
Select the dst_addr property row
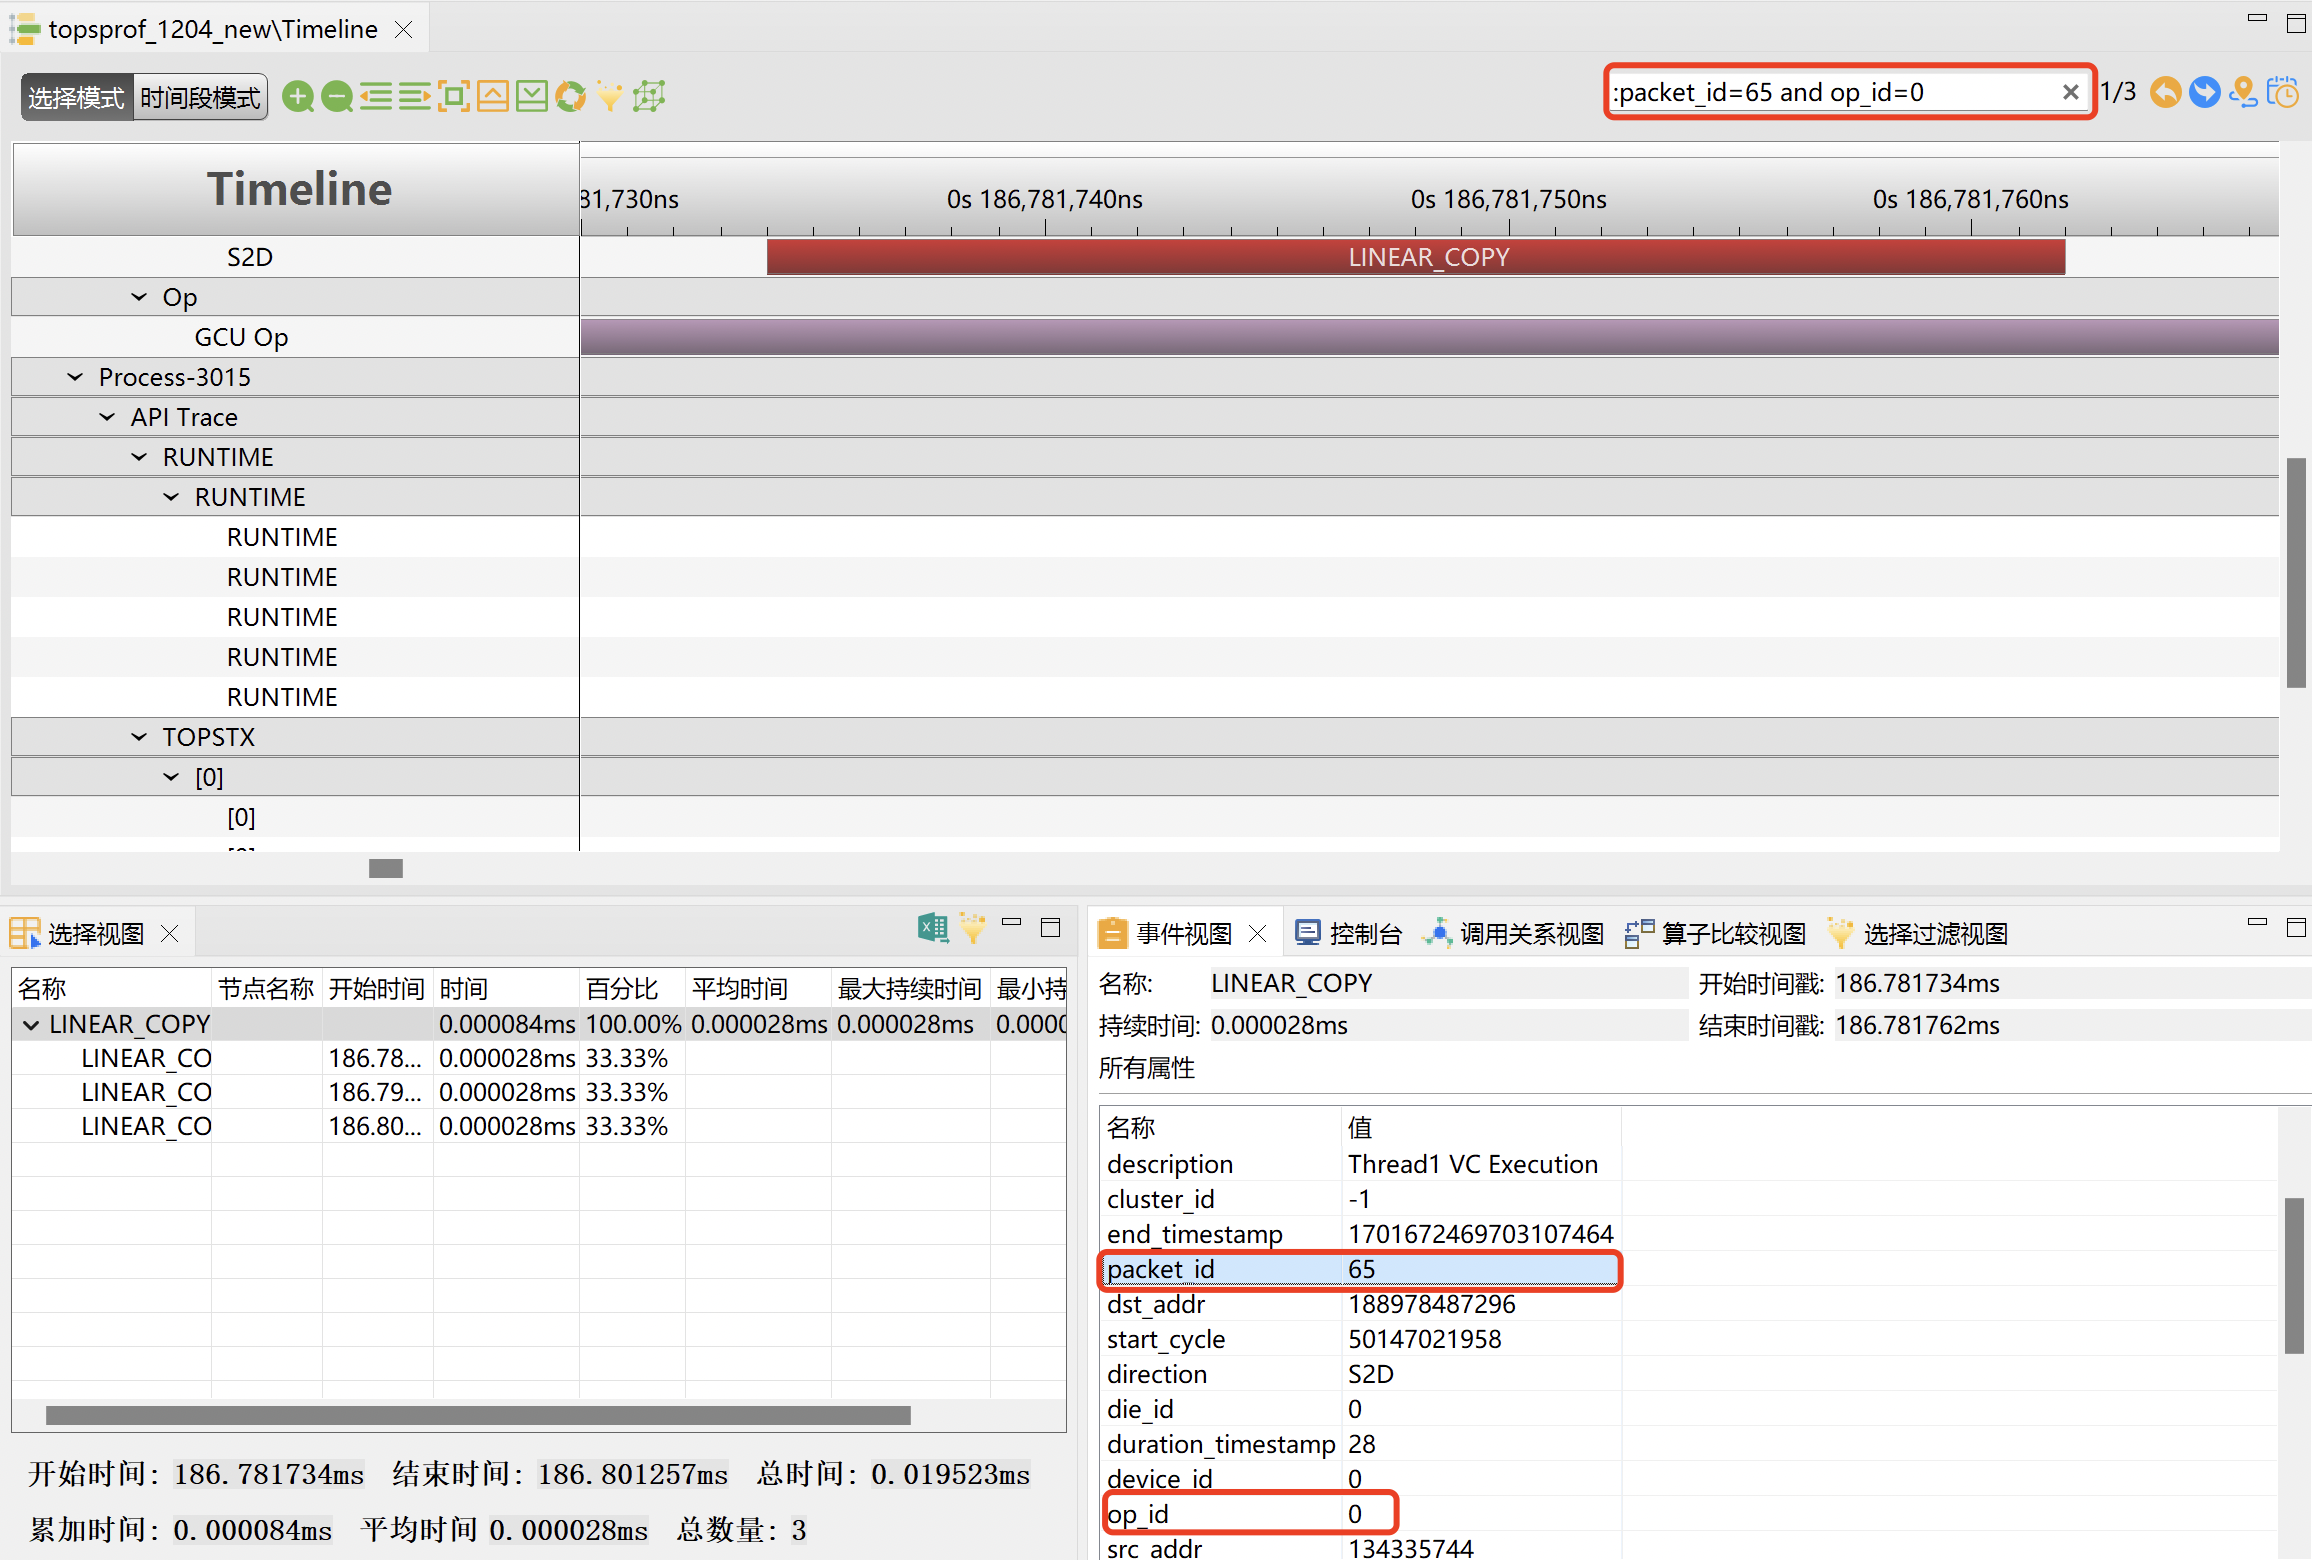click(x=1360, y=1305)
